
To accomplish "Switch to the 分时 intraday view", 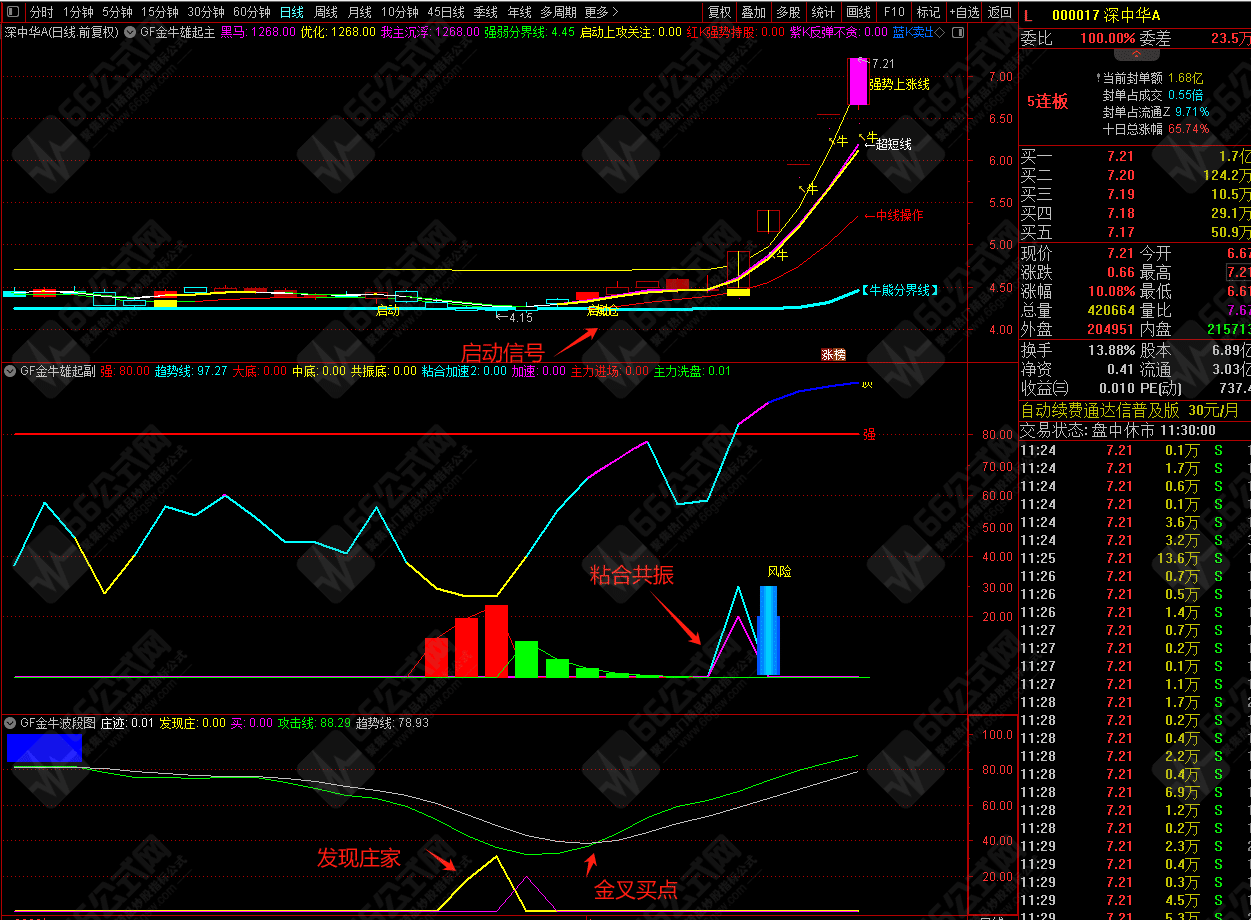I will (x=41, y=12).
